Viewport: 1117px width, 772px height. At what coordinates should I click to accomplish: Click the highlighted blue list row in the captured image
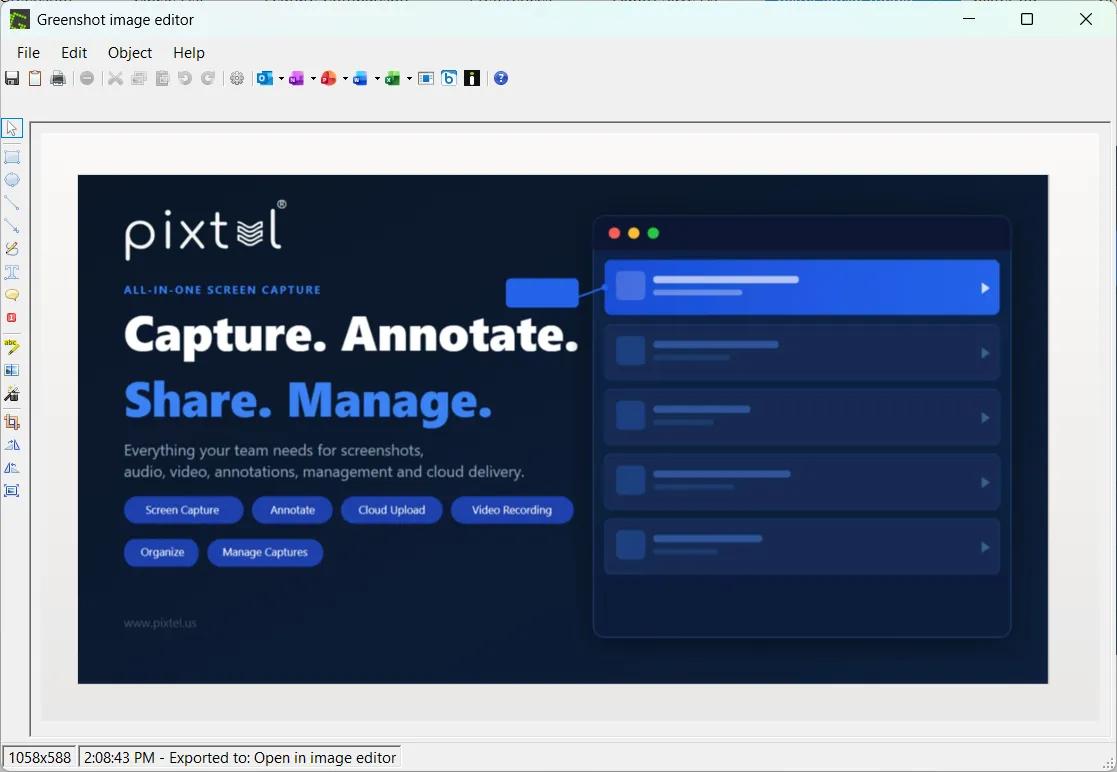[801, 288]
